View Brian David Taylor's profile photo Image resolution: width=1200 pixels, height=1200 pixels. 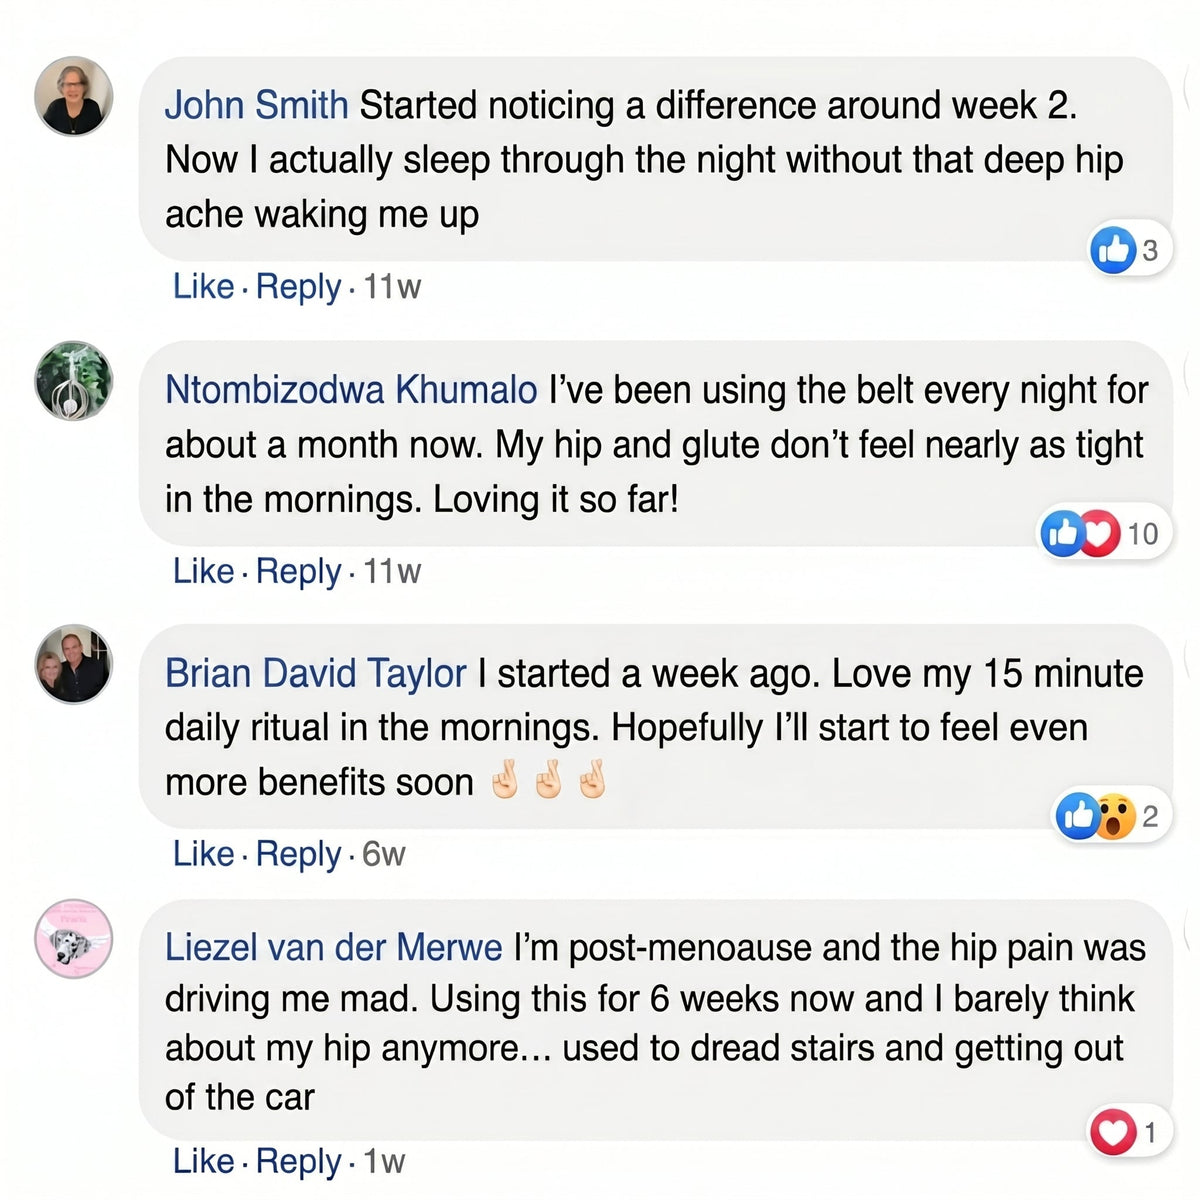point(74,664)
